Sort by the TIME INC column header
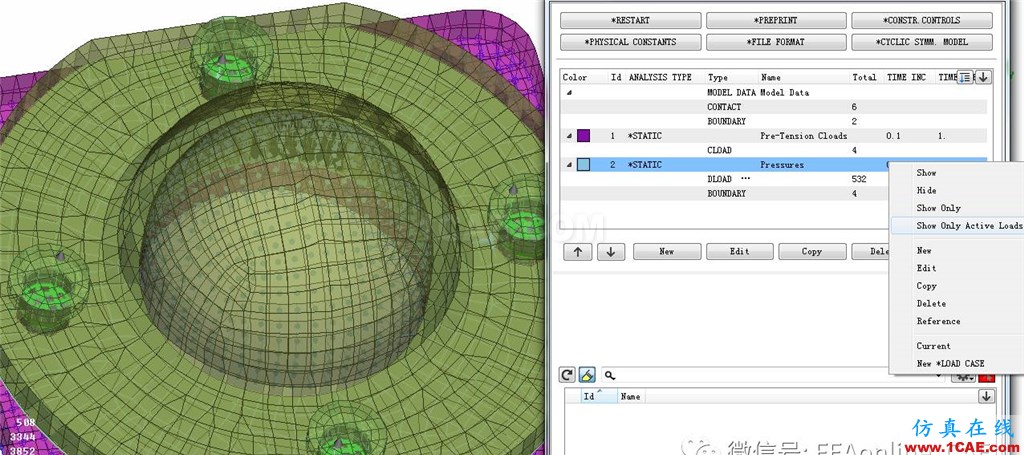The width and height of the screenshot is (1024, 455). 906,77
